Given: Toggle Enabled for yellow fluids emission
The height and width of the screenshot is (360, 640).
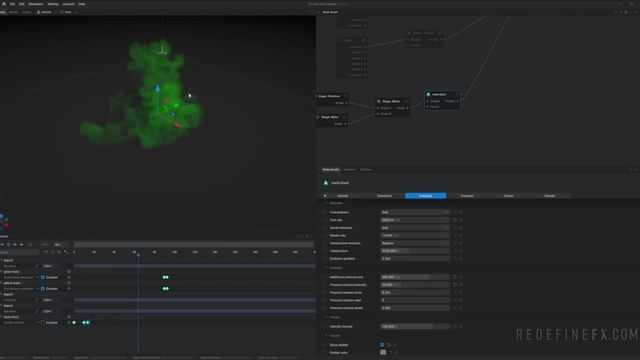Looking at the screenshot, I should click(x=42, y=289).
